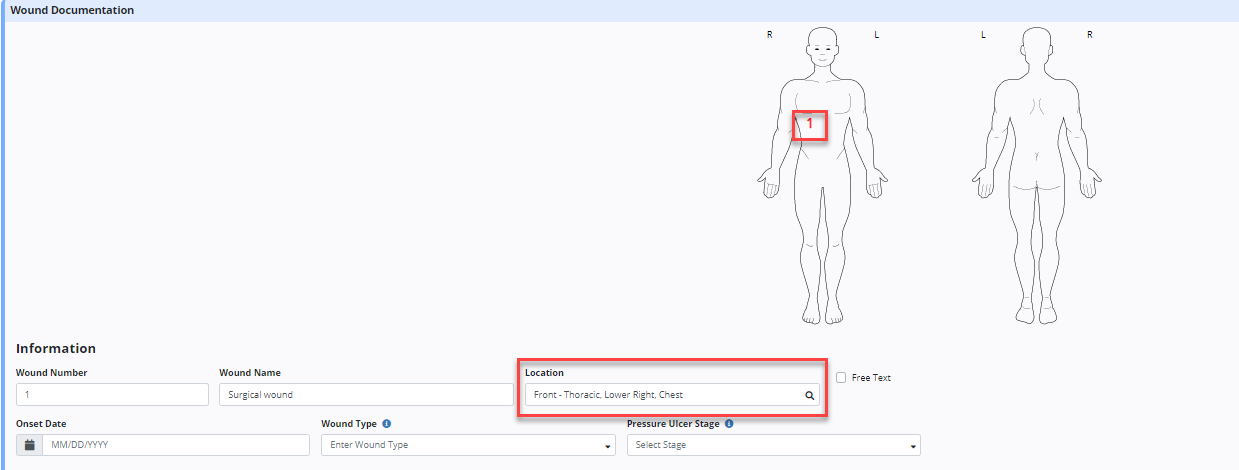Screen dimensions: 1239x470
Task: Enable the Free Text checkbox
Action: [x=840, y=378]
